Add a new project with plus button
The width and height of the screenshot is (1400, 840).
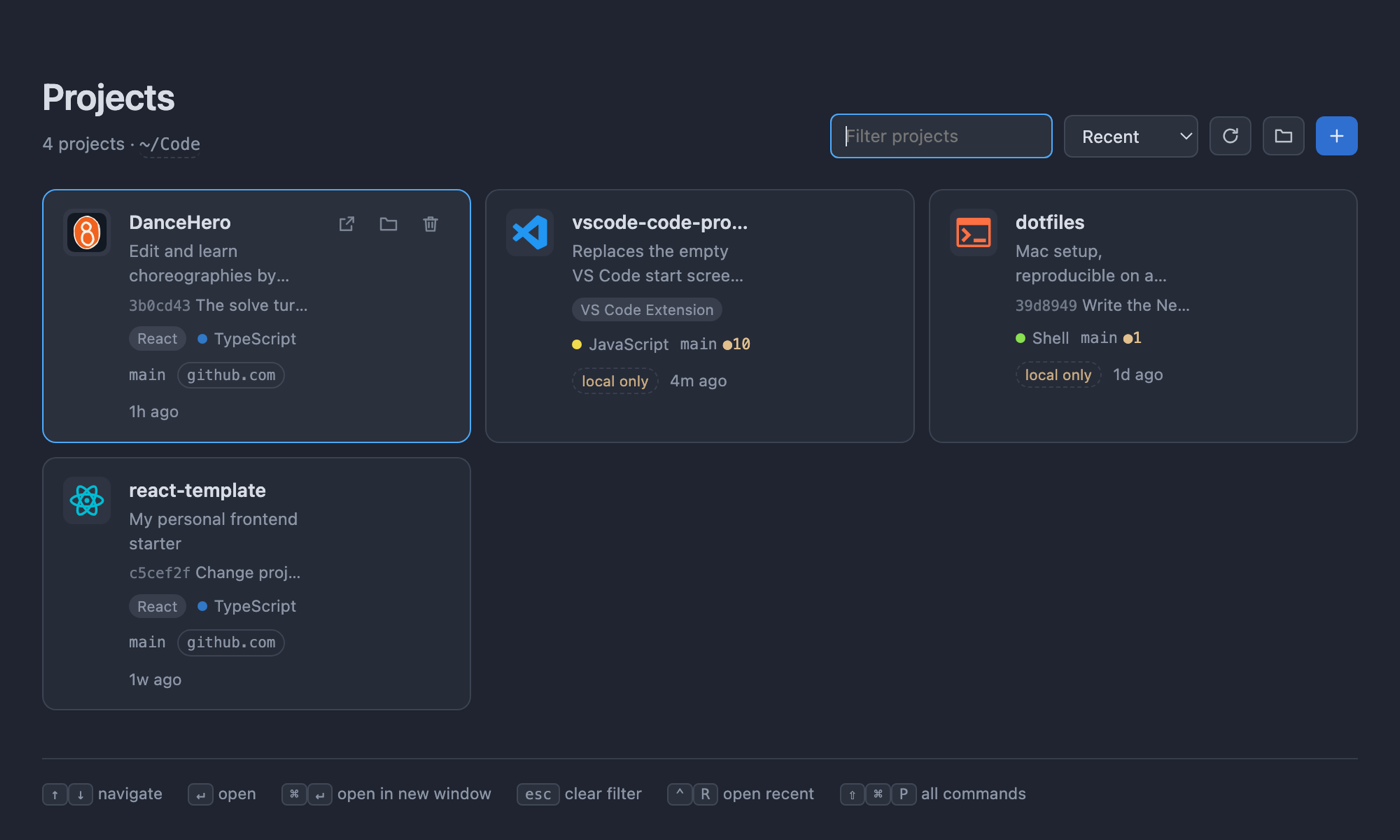[1337, 136]
